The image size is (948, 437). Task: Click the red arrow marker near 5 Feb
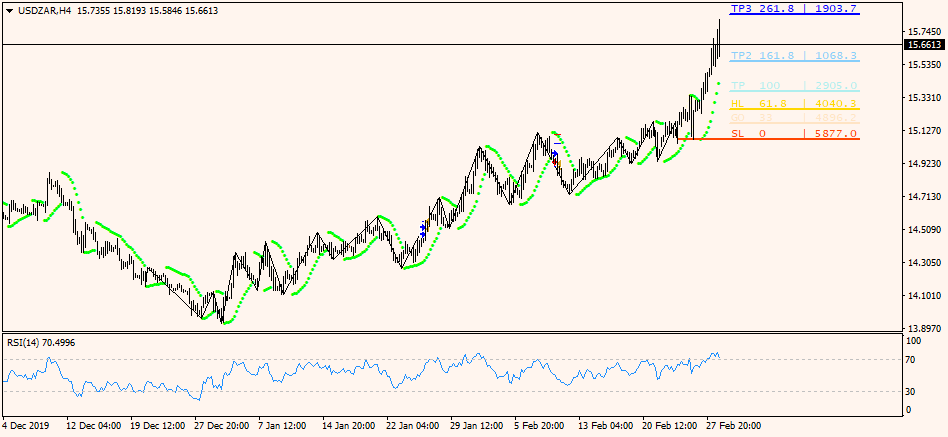(x=556, y=162)
